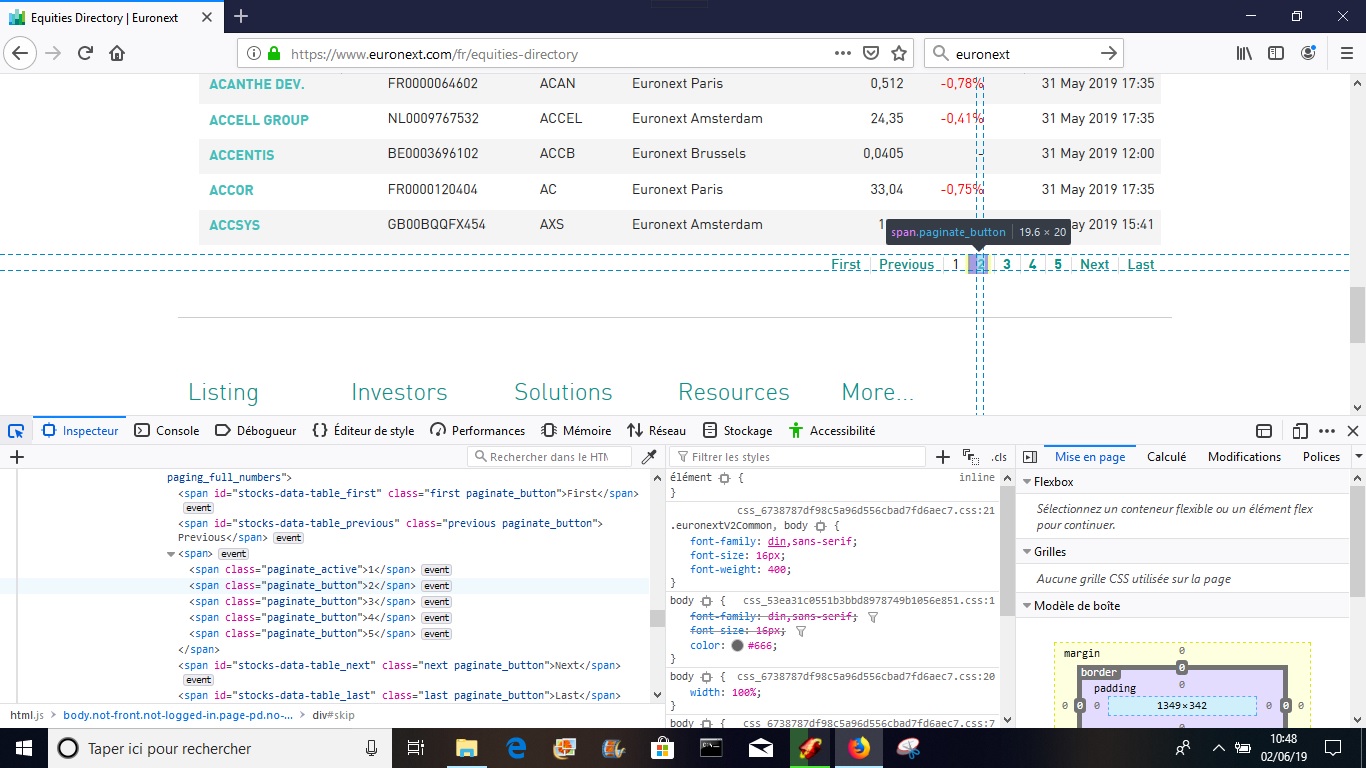
Task: Click the event badge on paginate_active span
Action: [436, 570]
